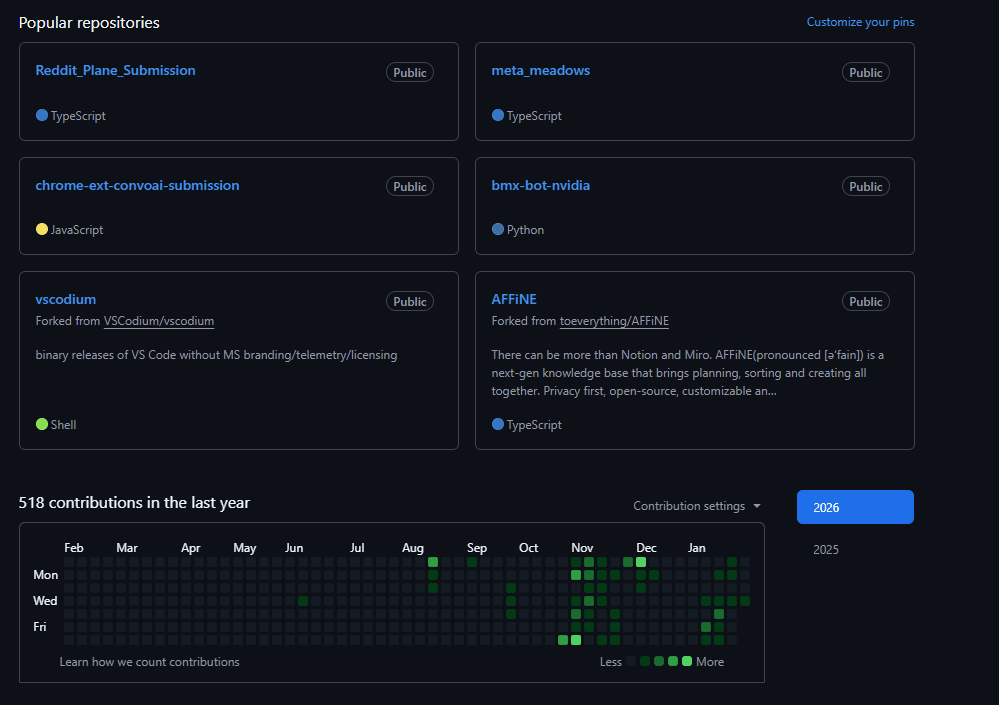Follow the 'Customize your pins' link
The image size is (999, 705).
coord(860,21)
